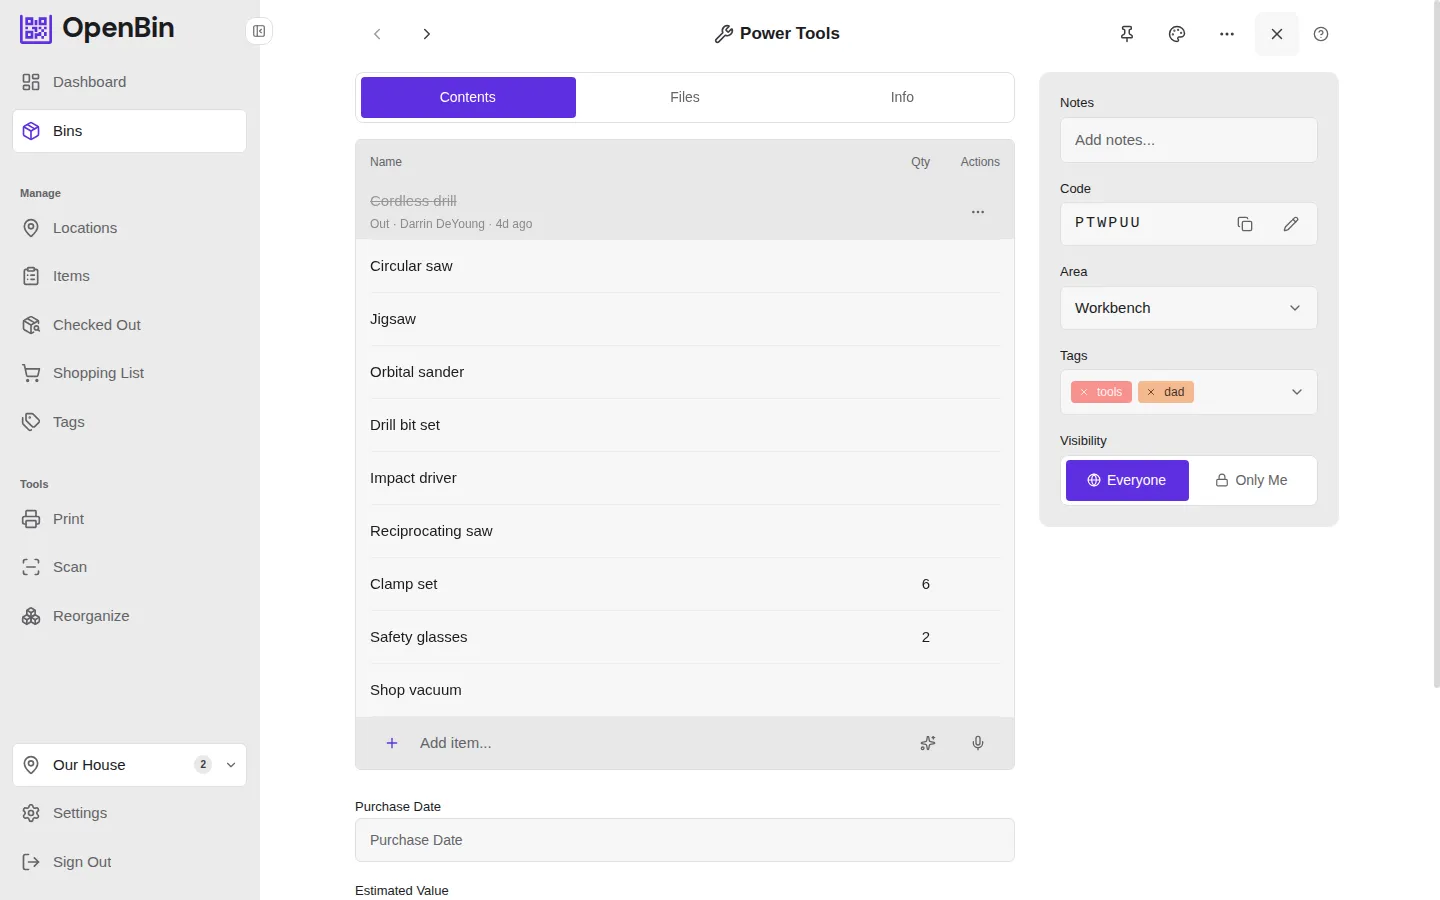Open the Checked Out page
Viewport: 1440px width, 900px height.
tap(129, 325)
